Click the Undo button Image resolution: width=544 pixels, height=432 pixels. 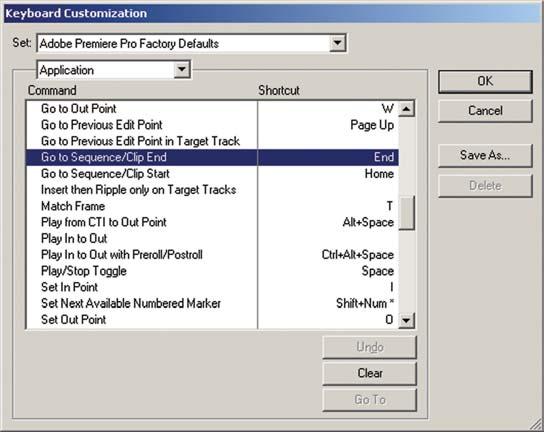(370, 347)
